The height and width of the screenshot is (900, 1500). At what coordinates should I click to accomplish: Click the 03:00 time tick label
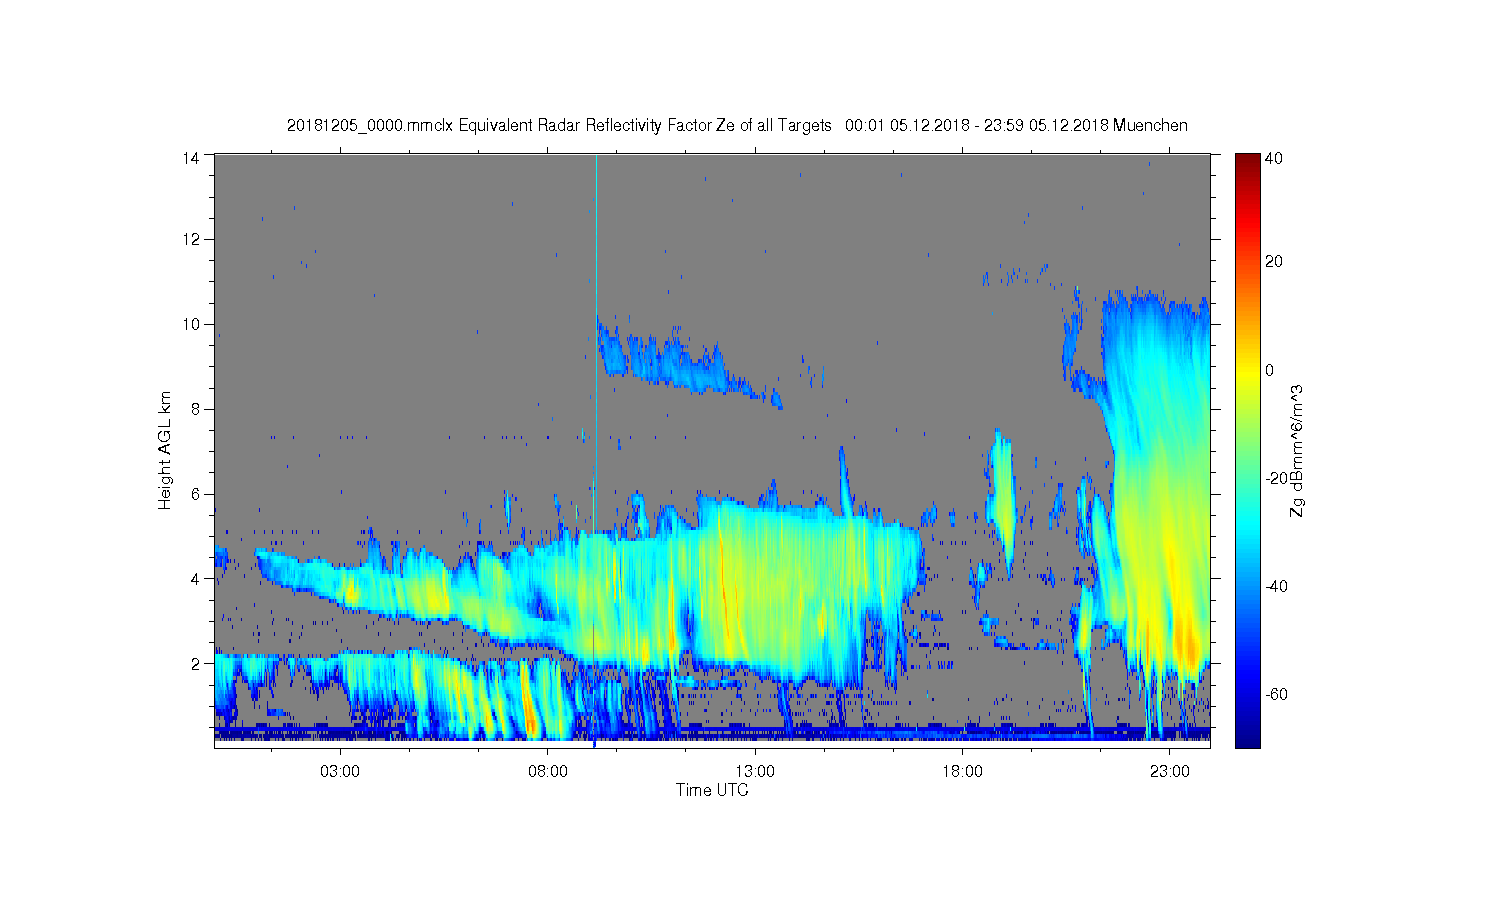(340, 772)
